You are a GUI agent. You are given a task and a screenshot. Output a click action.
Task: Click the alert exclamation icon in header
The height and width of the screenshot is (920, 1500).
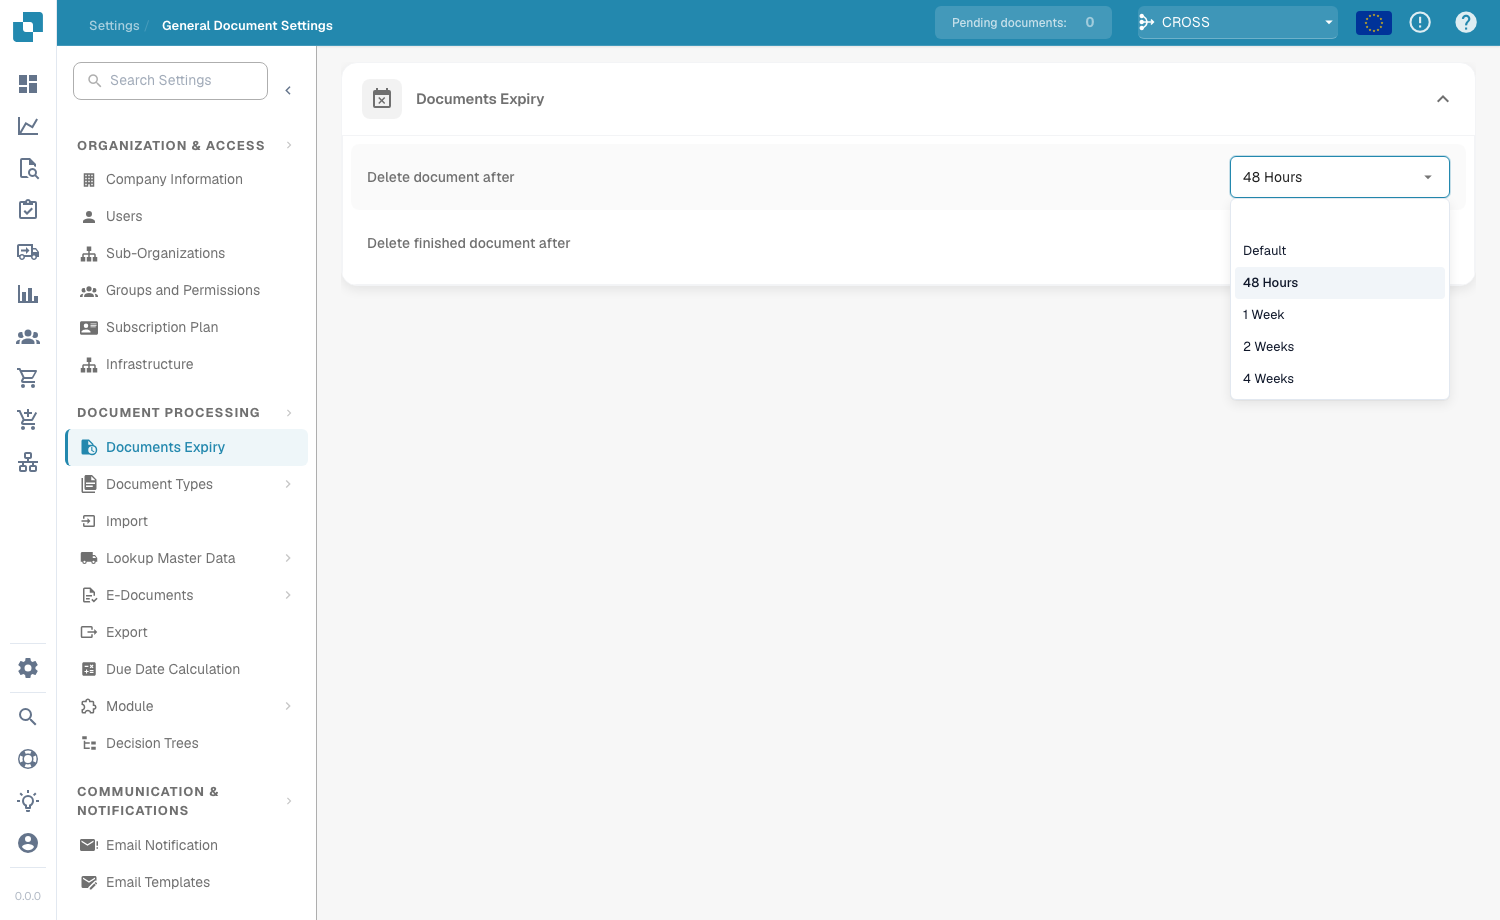1420,22
